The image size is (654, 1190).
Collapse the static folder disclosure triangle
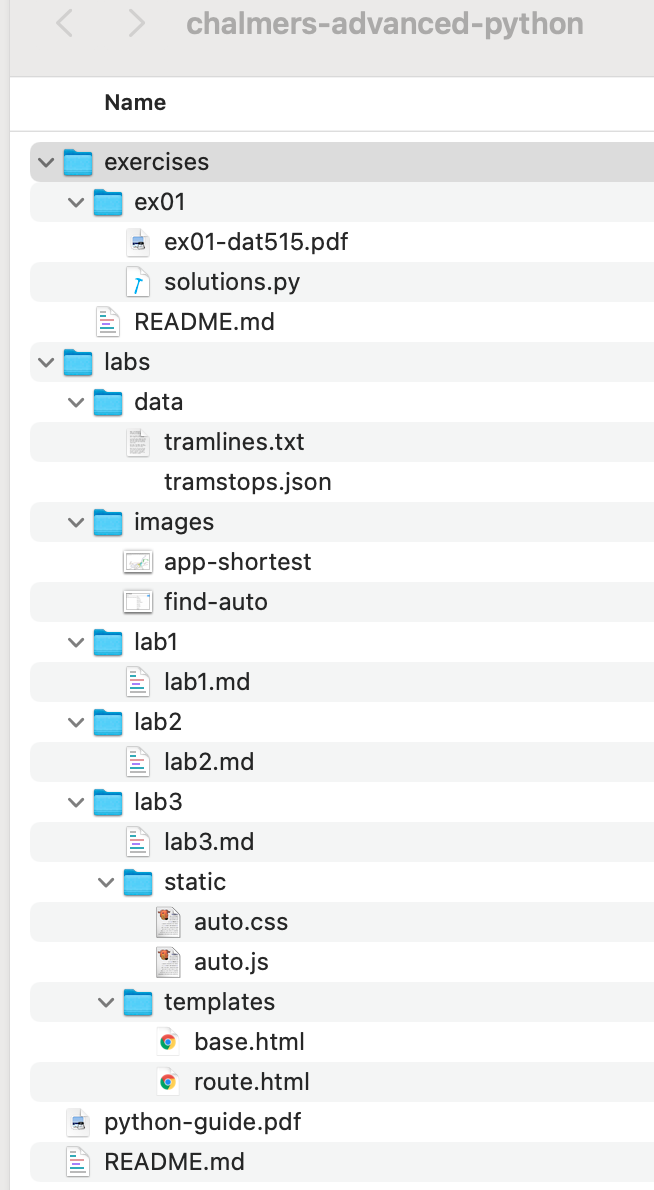pyautogui.click(x=105, y=882)
